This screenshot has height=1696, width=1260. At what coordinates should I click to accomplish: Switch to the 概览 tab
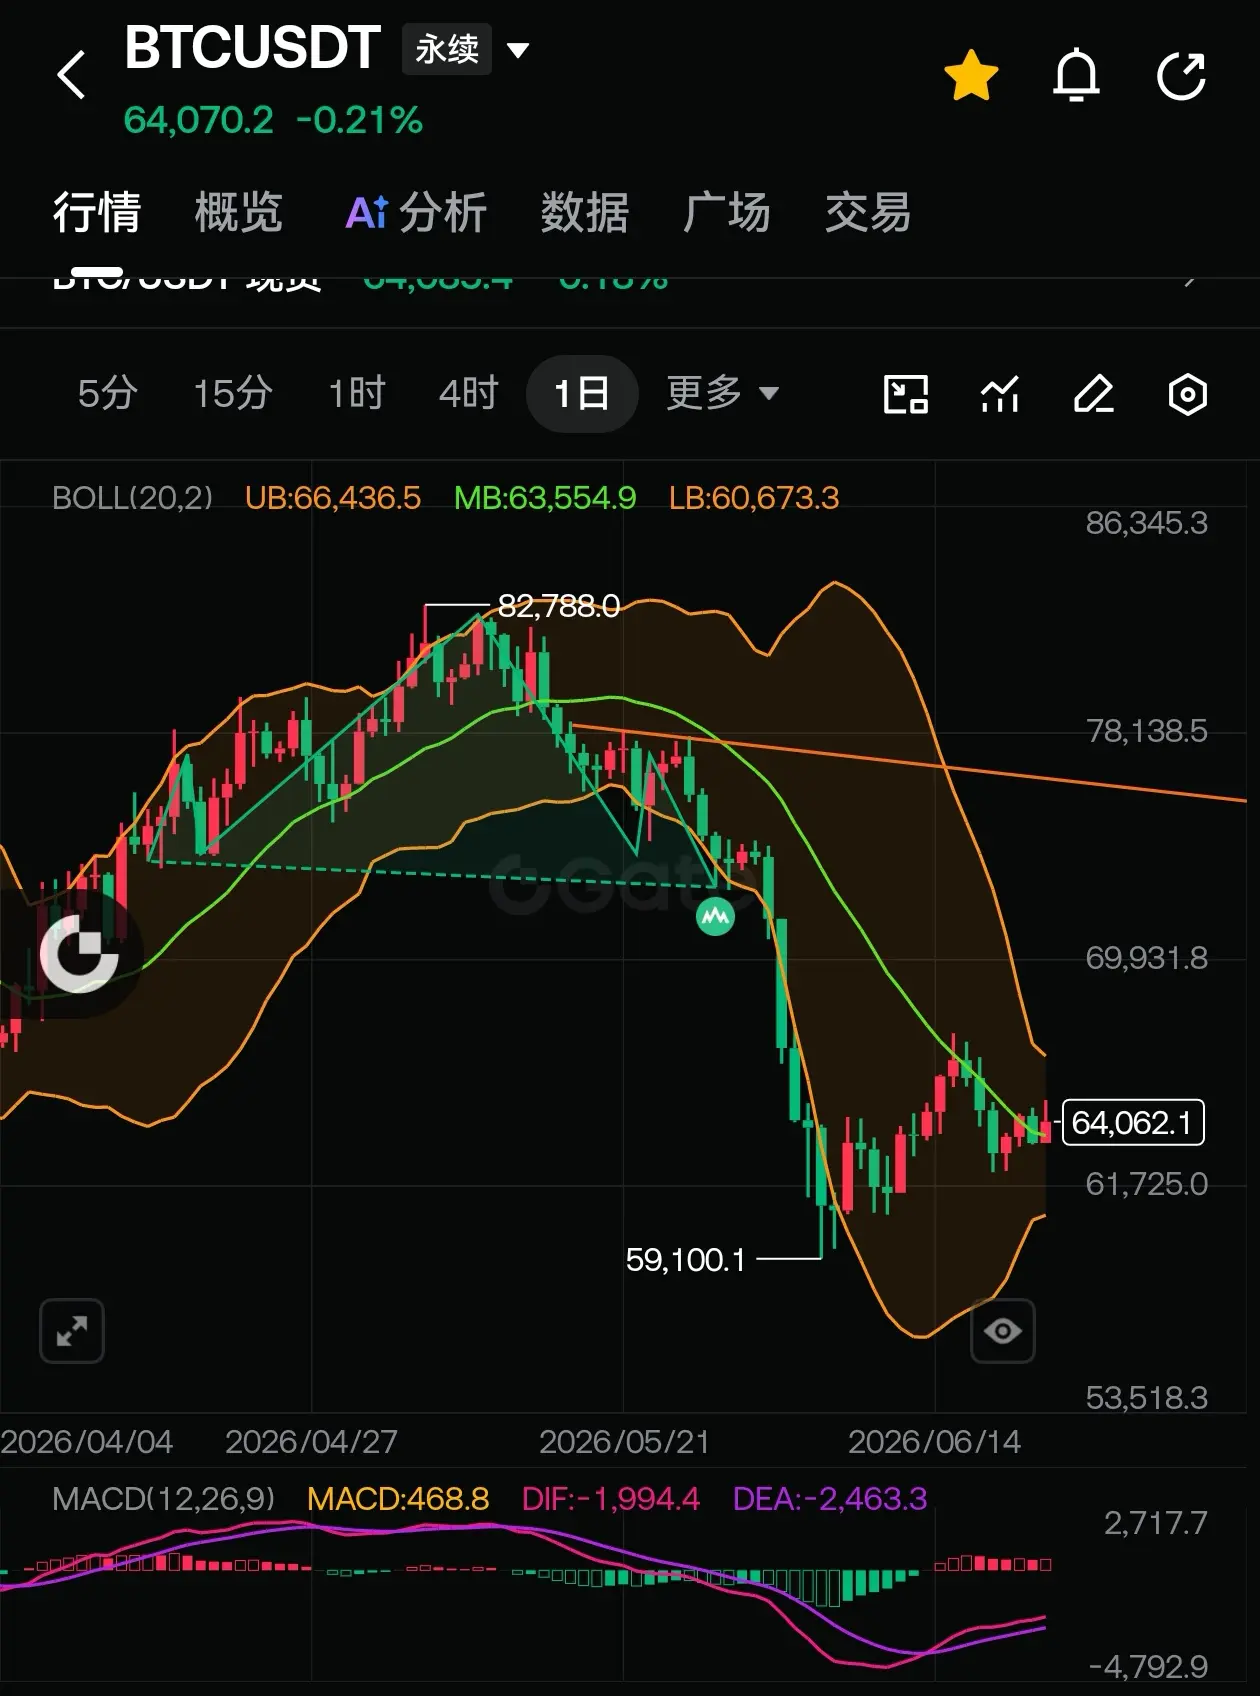[x=239, y=212]
